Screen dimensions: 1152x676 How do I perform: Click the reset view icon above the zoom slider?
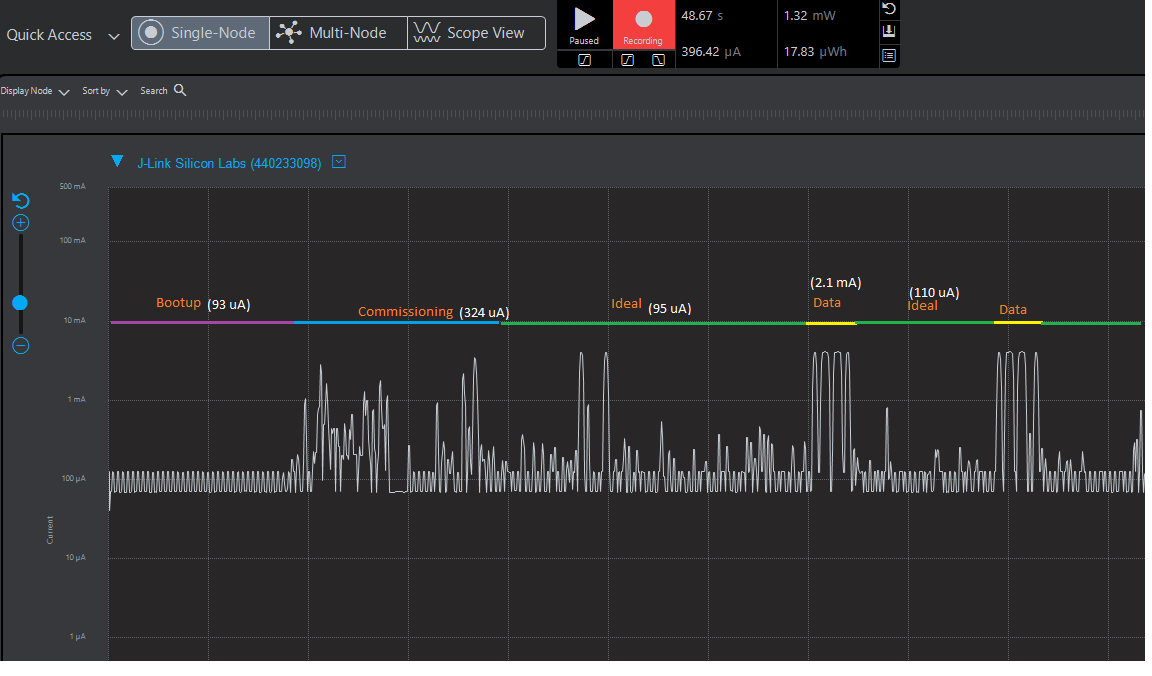(x=20, y=200)
